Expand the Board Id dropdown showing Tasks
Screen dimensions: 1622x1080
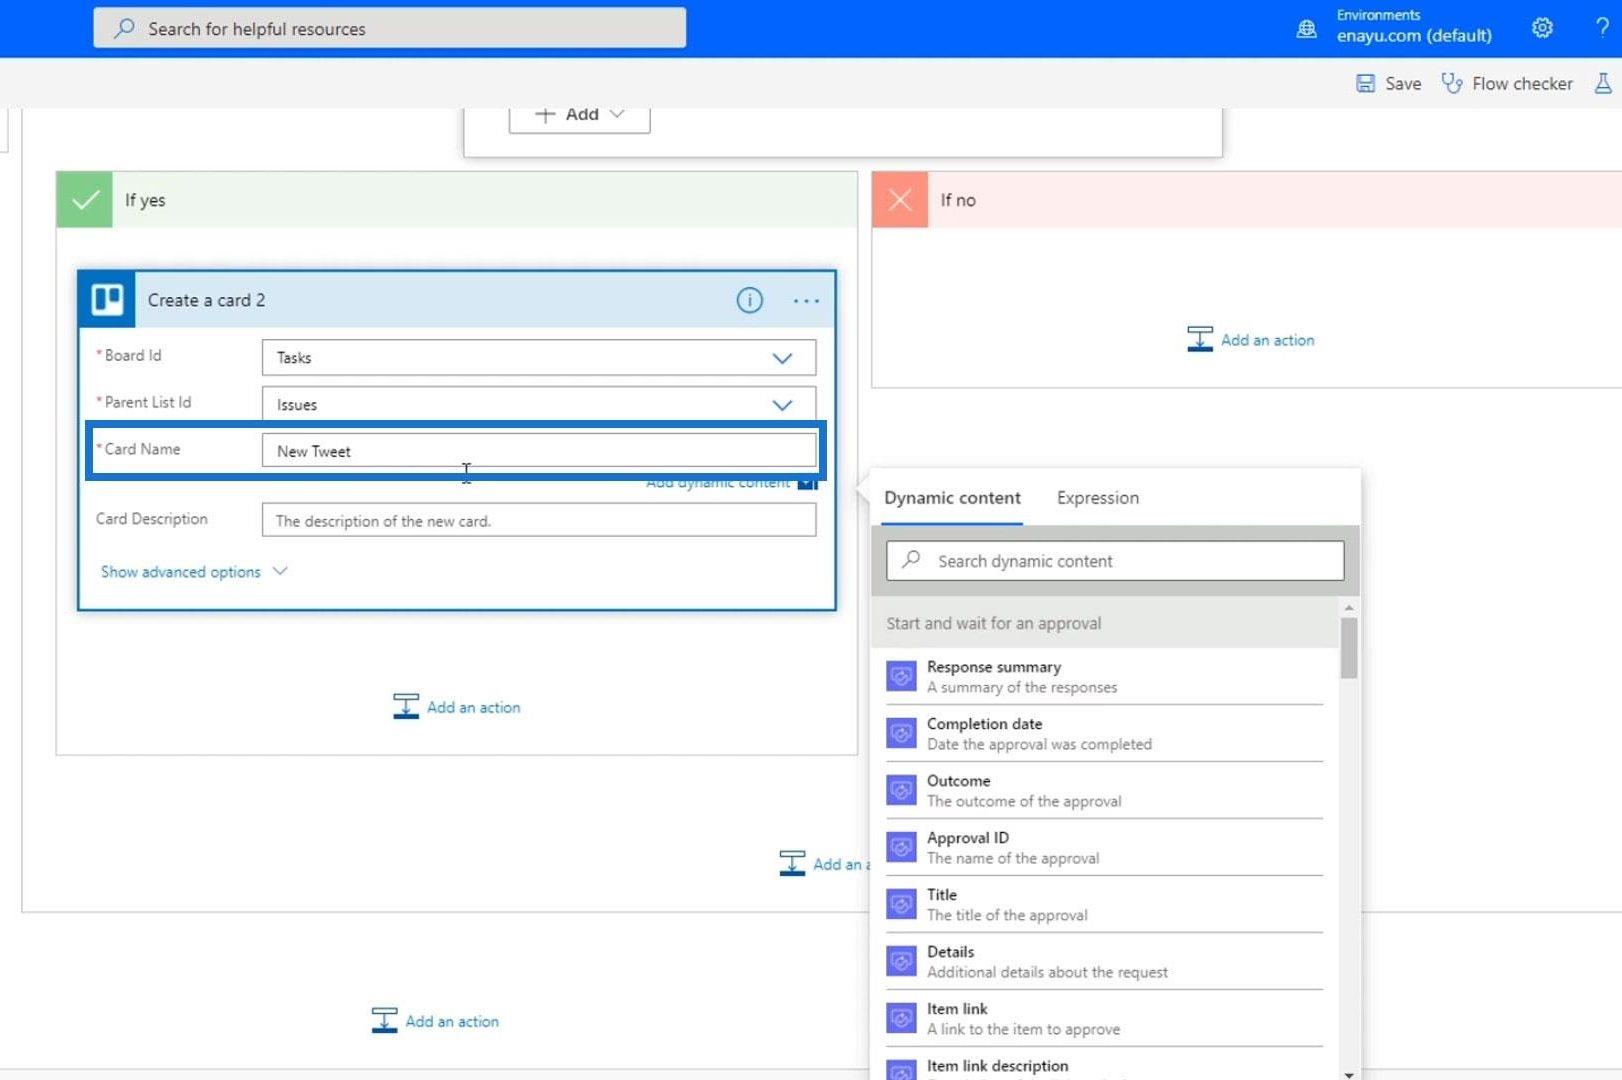(x=782, y=358)
